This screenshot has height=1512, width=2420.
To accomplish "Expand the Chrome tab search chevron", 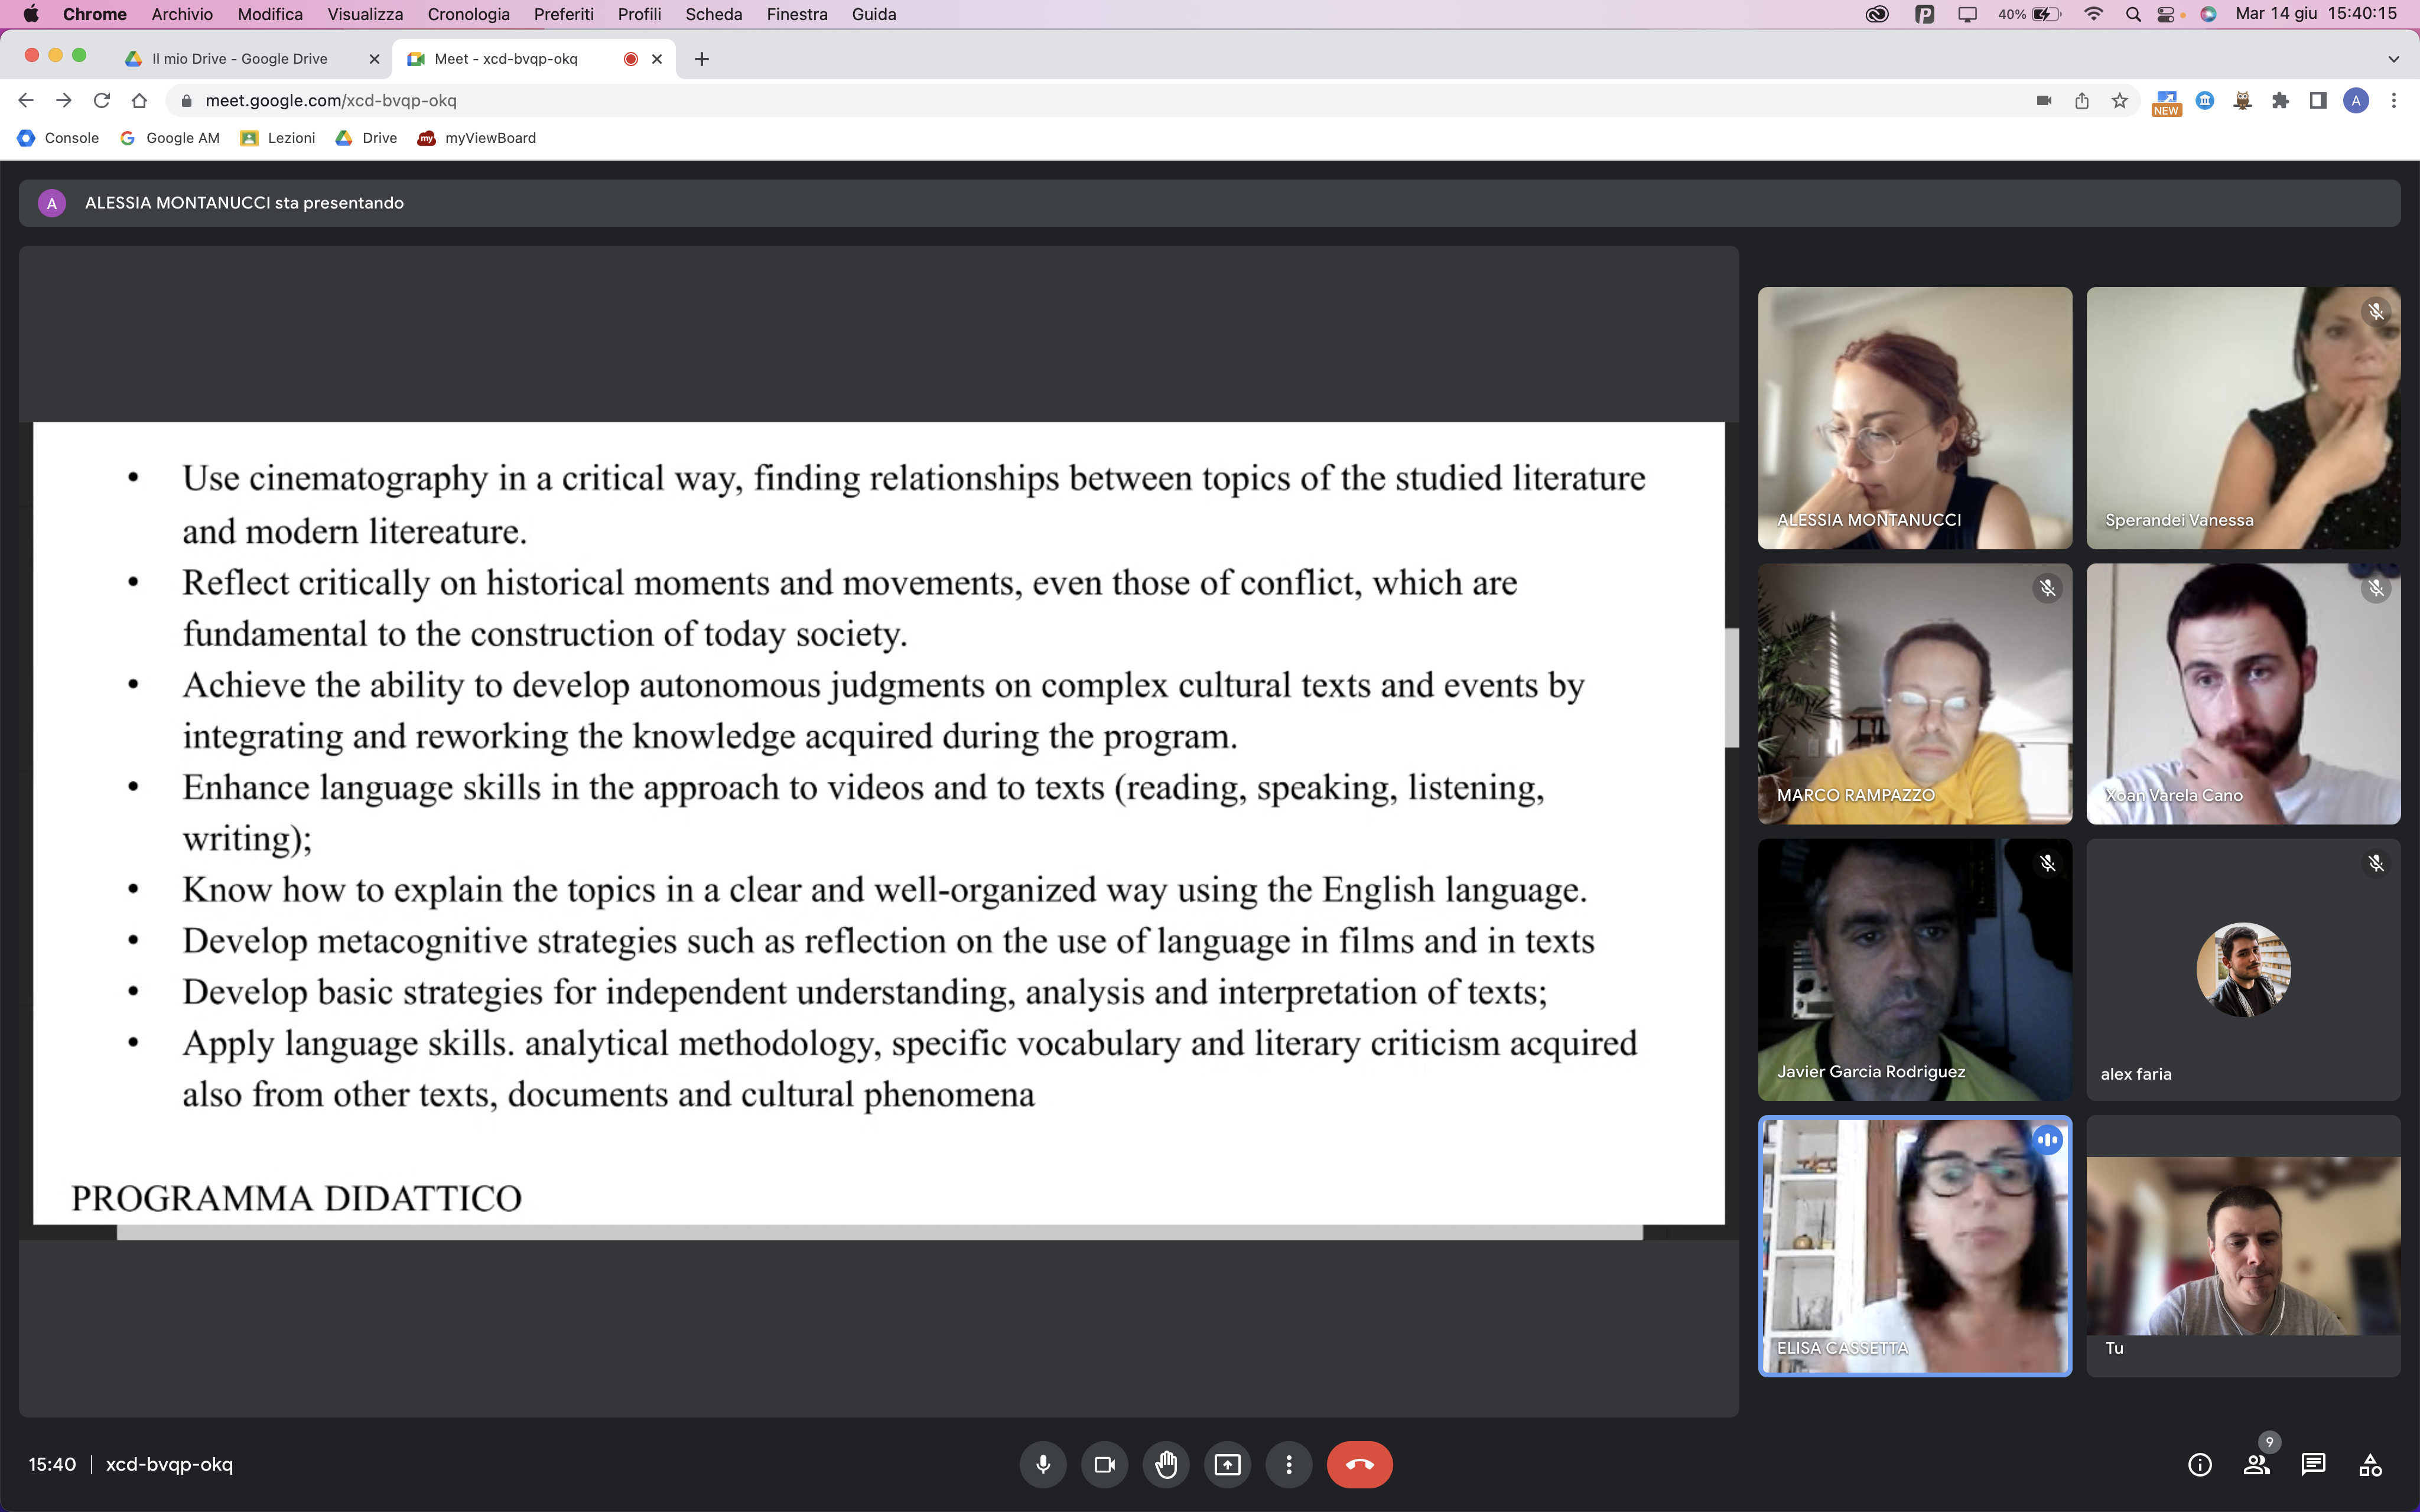I will 2393,59.
